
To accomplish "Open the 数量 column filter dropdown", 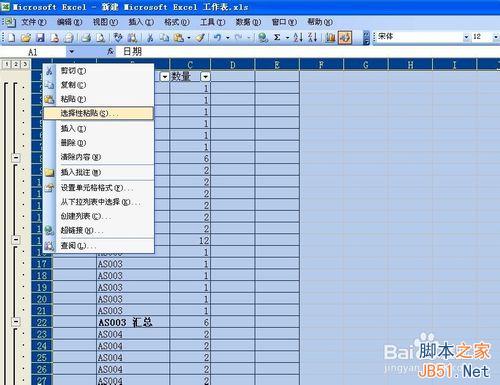I will pos(205,77).
